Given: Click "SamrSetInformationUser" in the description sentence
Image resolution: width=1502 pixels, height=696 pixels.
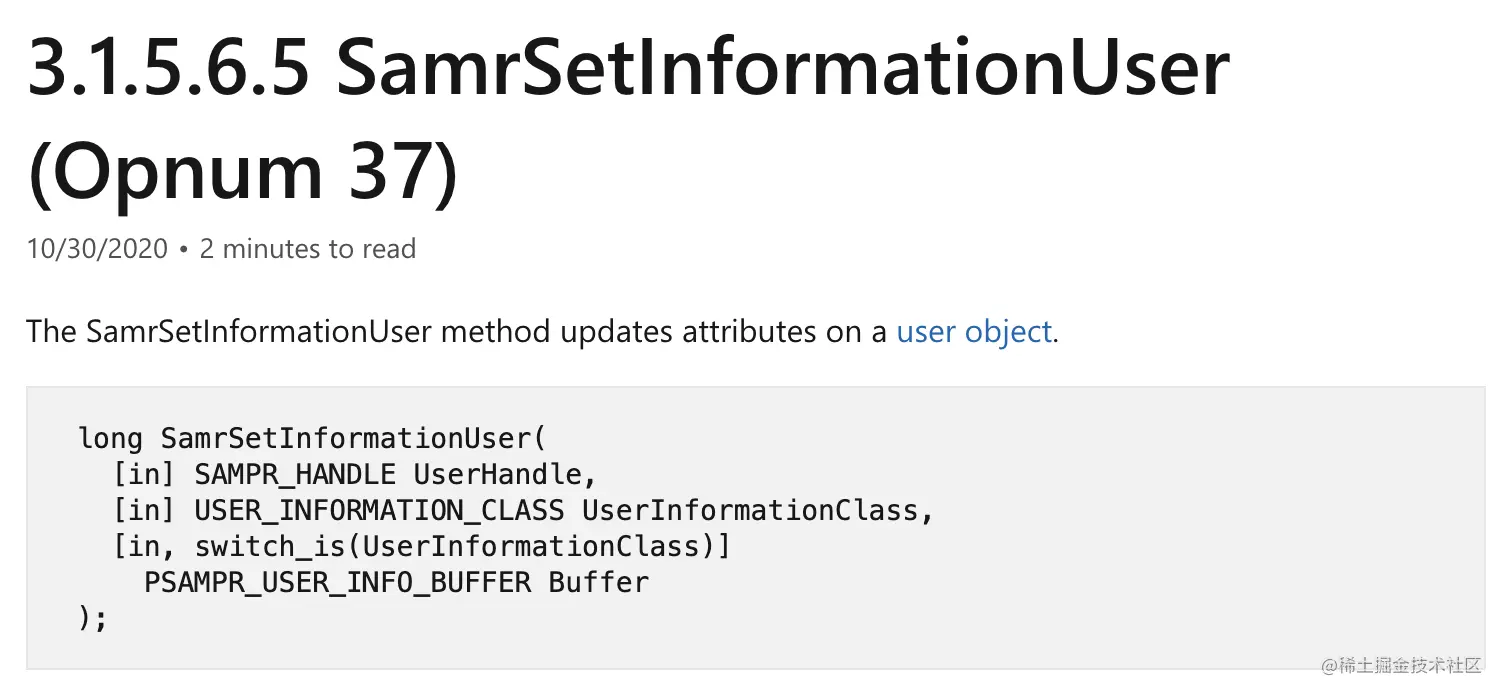Looking at the screenshot, I should (259, 331).
